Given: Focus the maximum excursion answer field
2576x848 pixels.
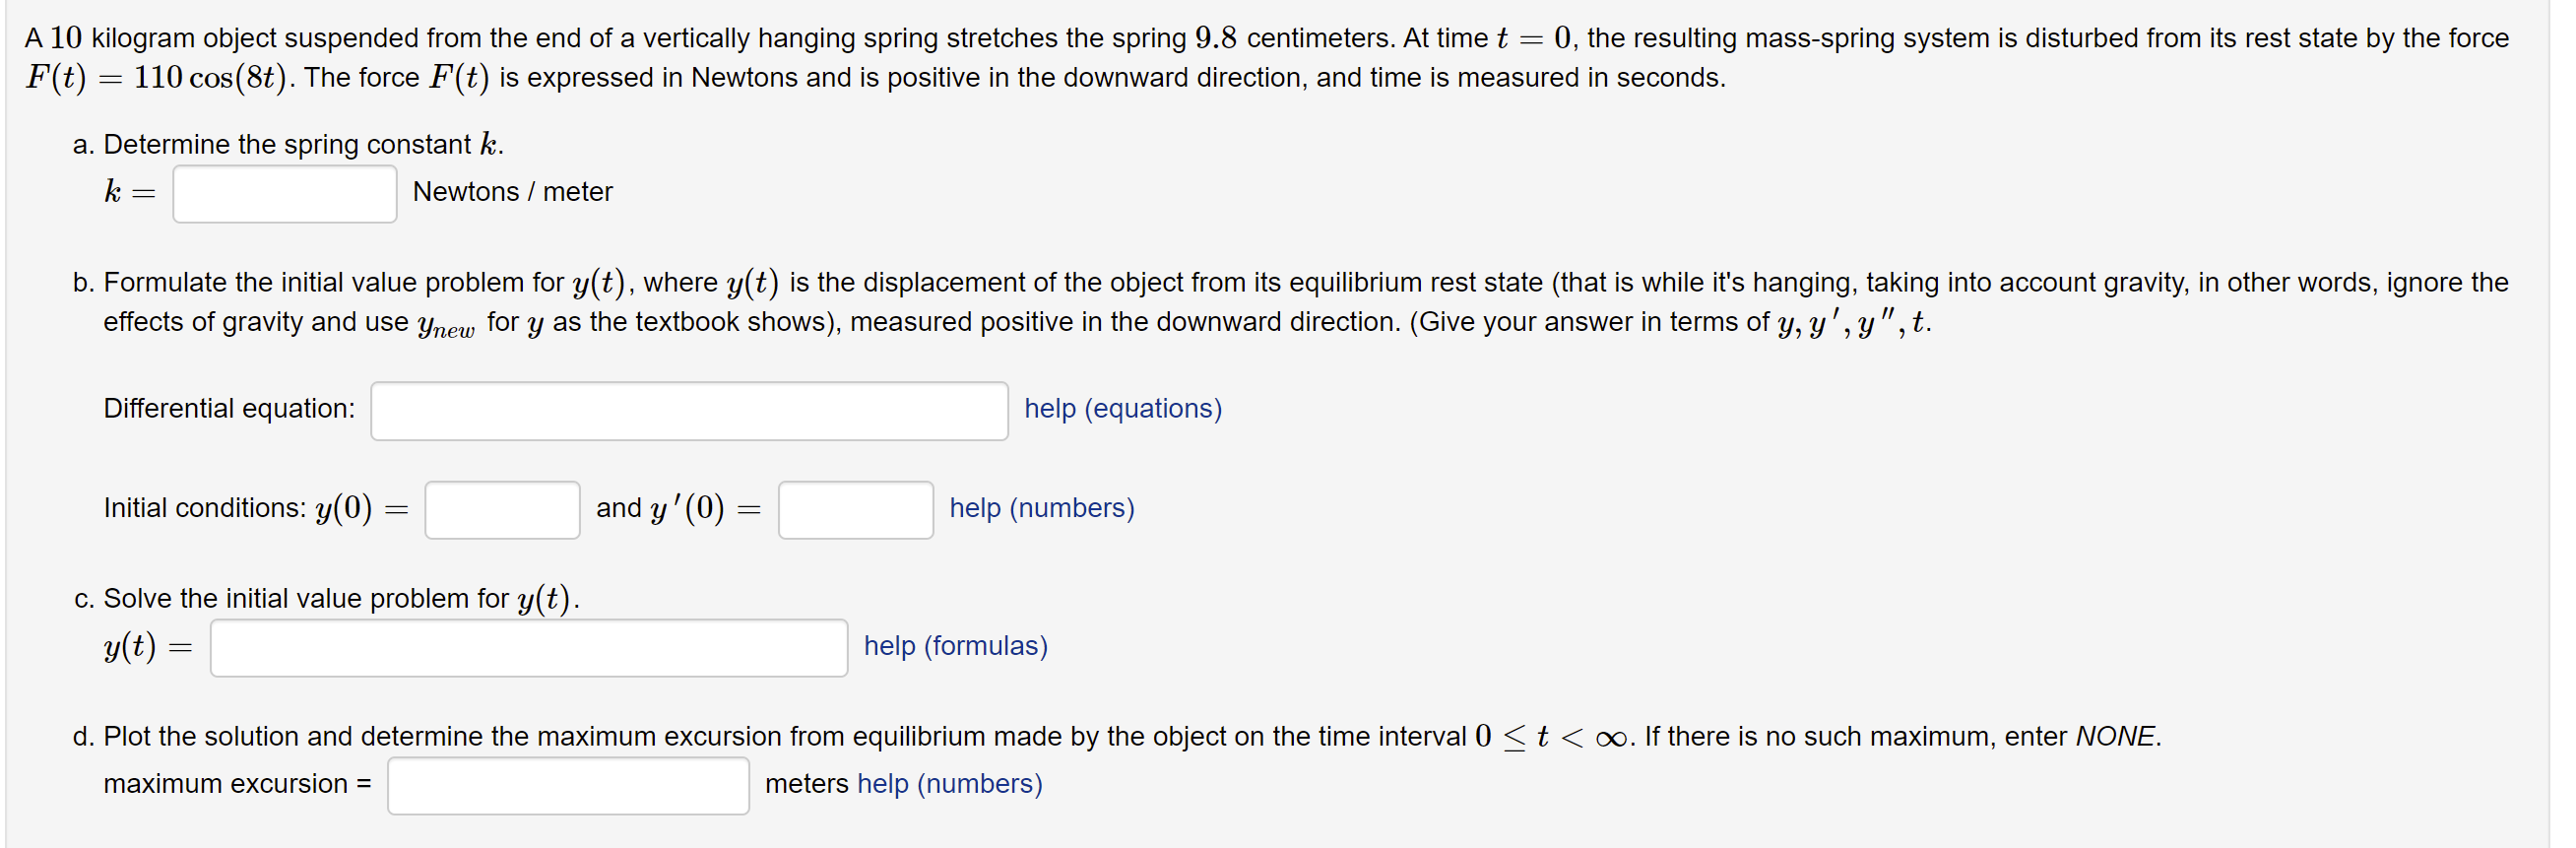Looking at the screenshot, I should [567, 786].
